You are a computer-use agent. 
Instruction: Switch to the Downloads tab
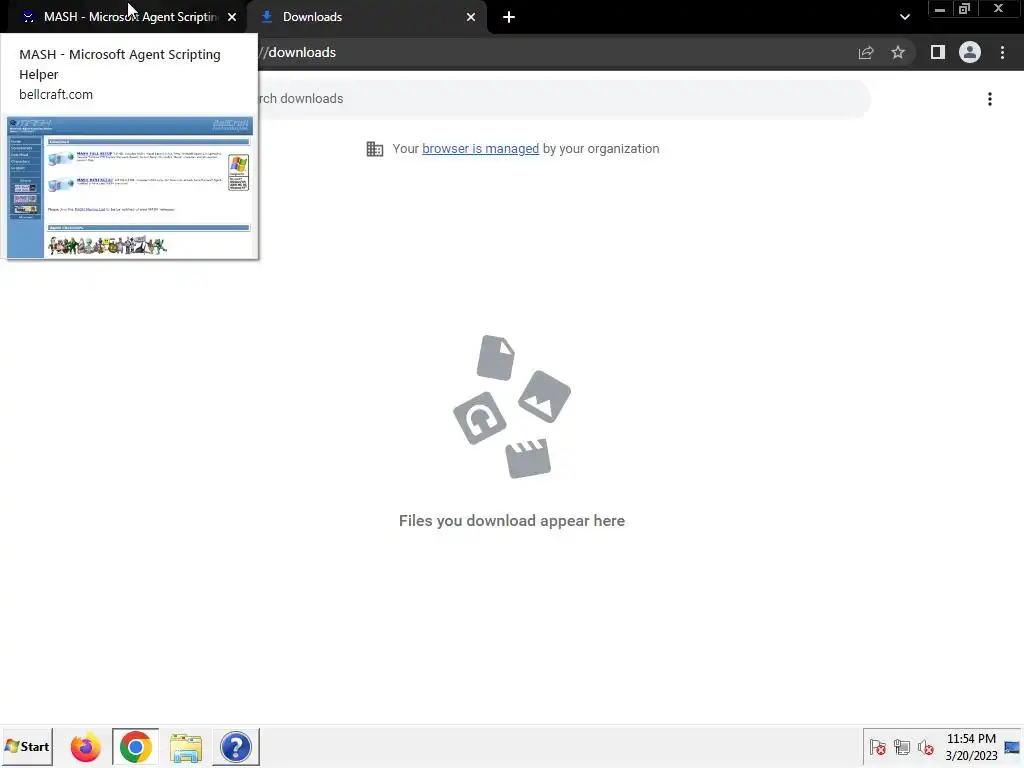[367, 17]
